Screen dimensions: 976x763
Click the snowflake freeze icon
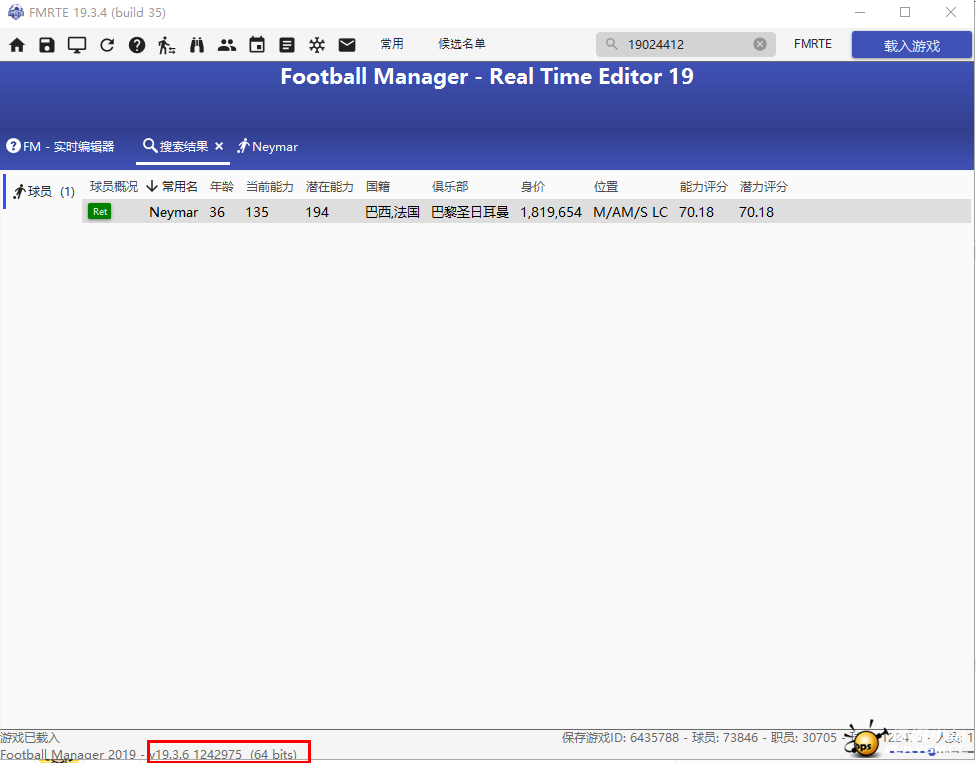[317, 45]
